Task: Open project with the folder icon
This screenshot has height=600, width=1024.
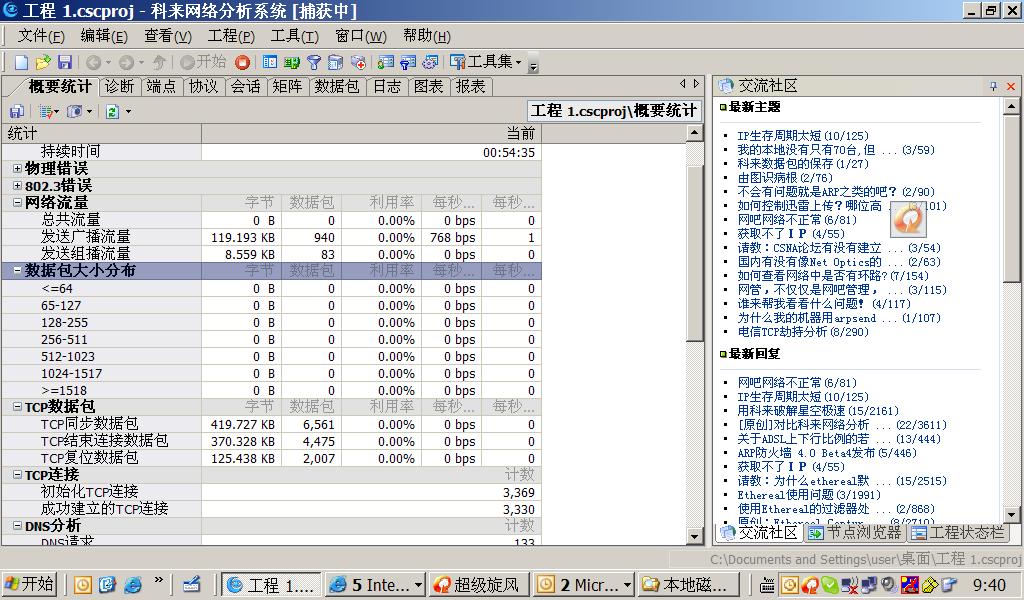Action: pyautogui.click(x=43, y=62)
